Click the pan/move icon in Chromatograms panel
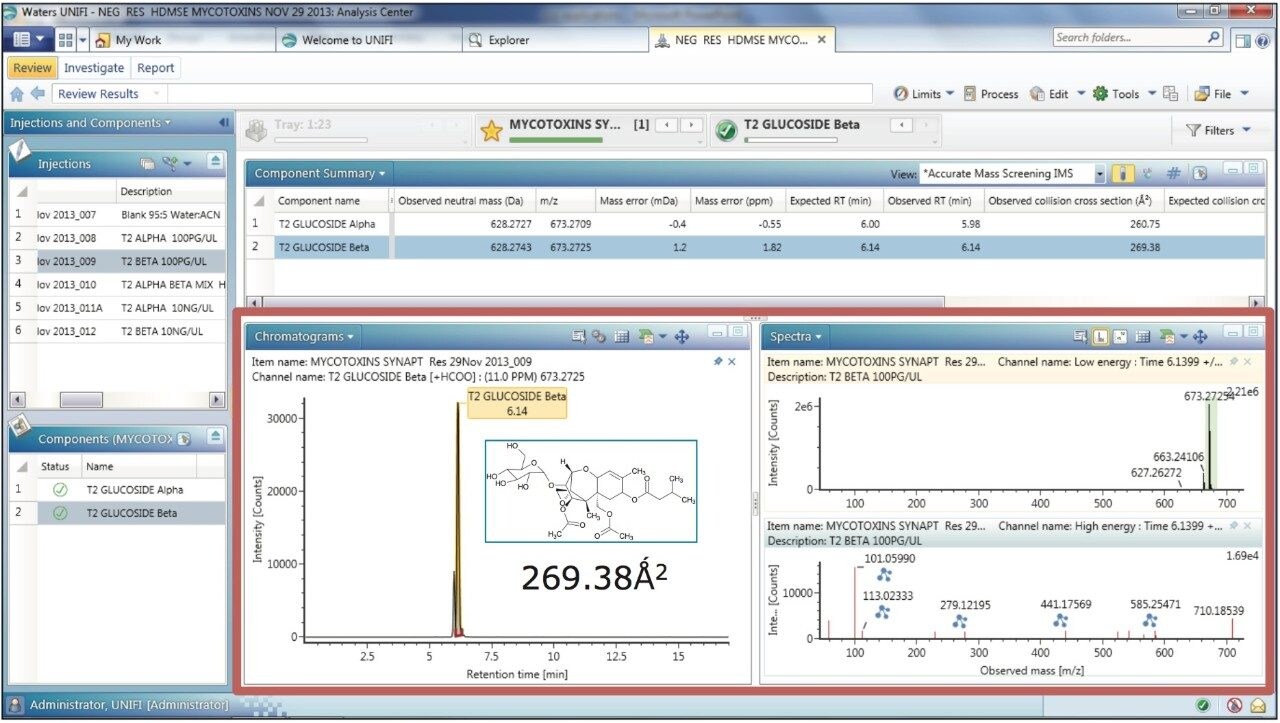This screenshot has width=1280, height=723. [682, 337]
